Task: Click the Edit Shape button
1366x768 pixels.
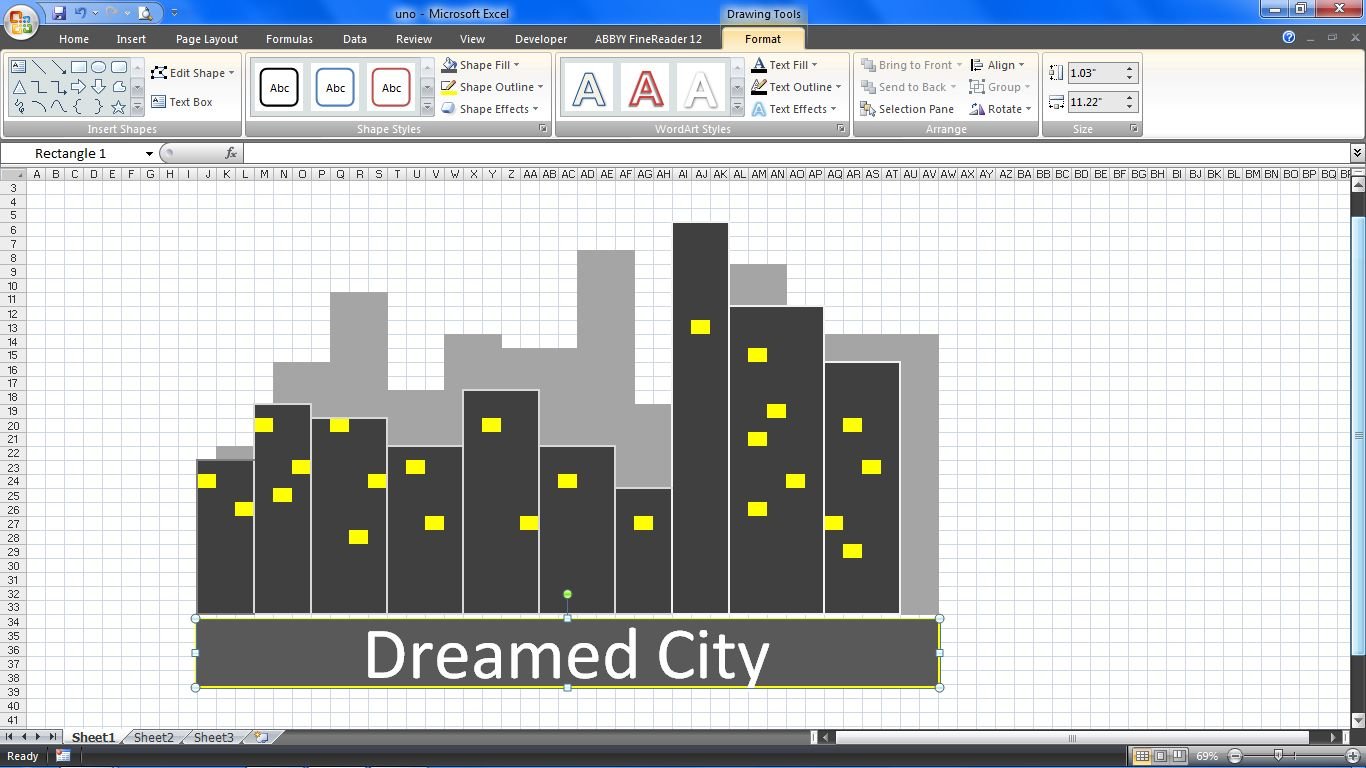Action: pyautogui.click(x=193, y=73)
